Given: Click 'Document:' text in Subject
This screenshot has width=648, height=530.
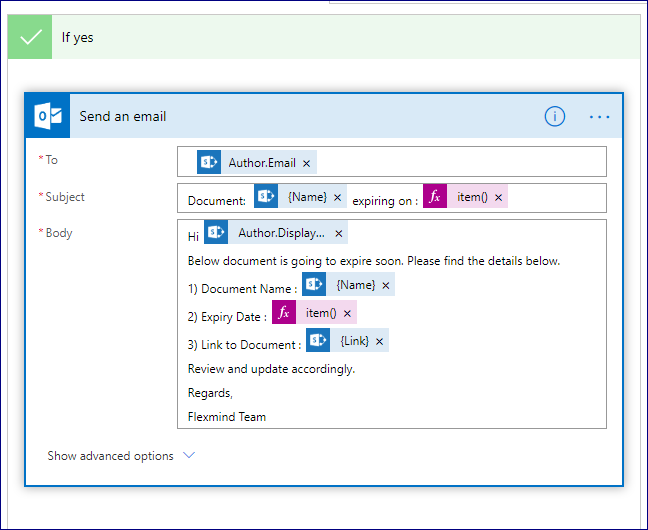Looking at the screenshot, I should [217, 201].
